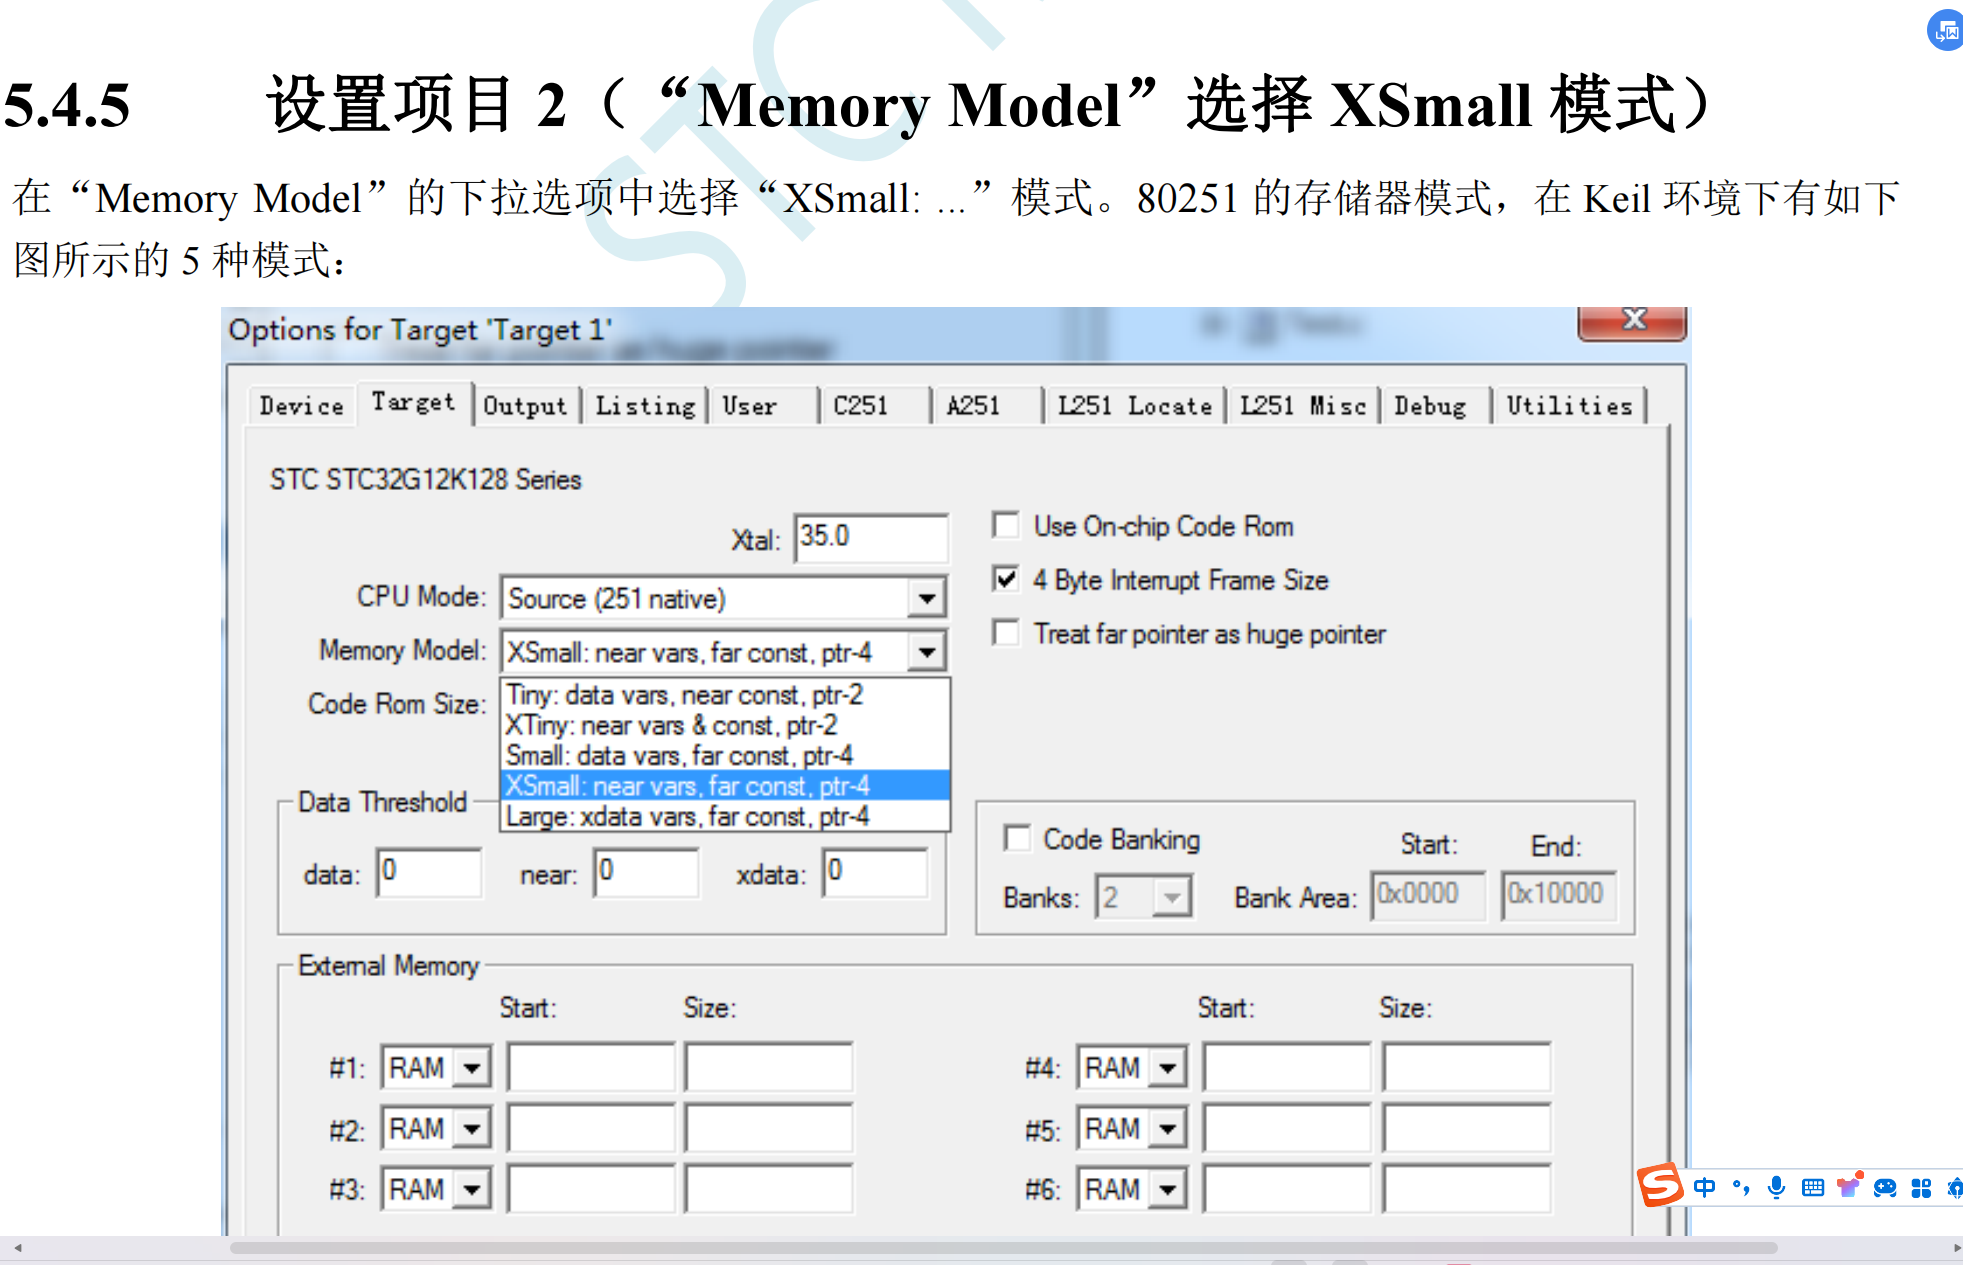Choose 'Small: data vars, far const, ptr-4'

(725, 755)
